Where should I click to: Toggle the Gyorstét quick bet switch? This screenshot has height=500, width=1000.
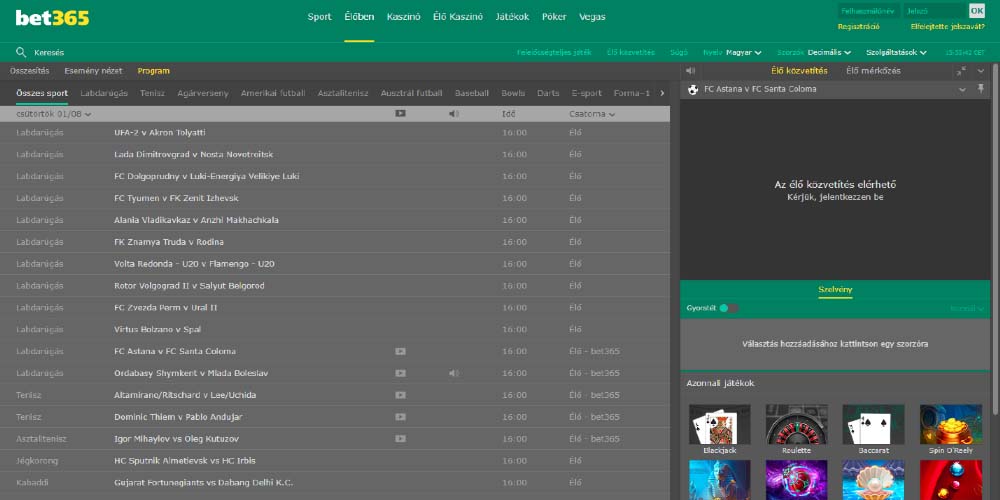(x=728, y=308)
